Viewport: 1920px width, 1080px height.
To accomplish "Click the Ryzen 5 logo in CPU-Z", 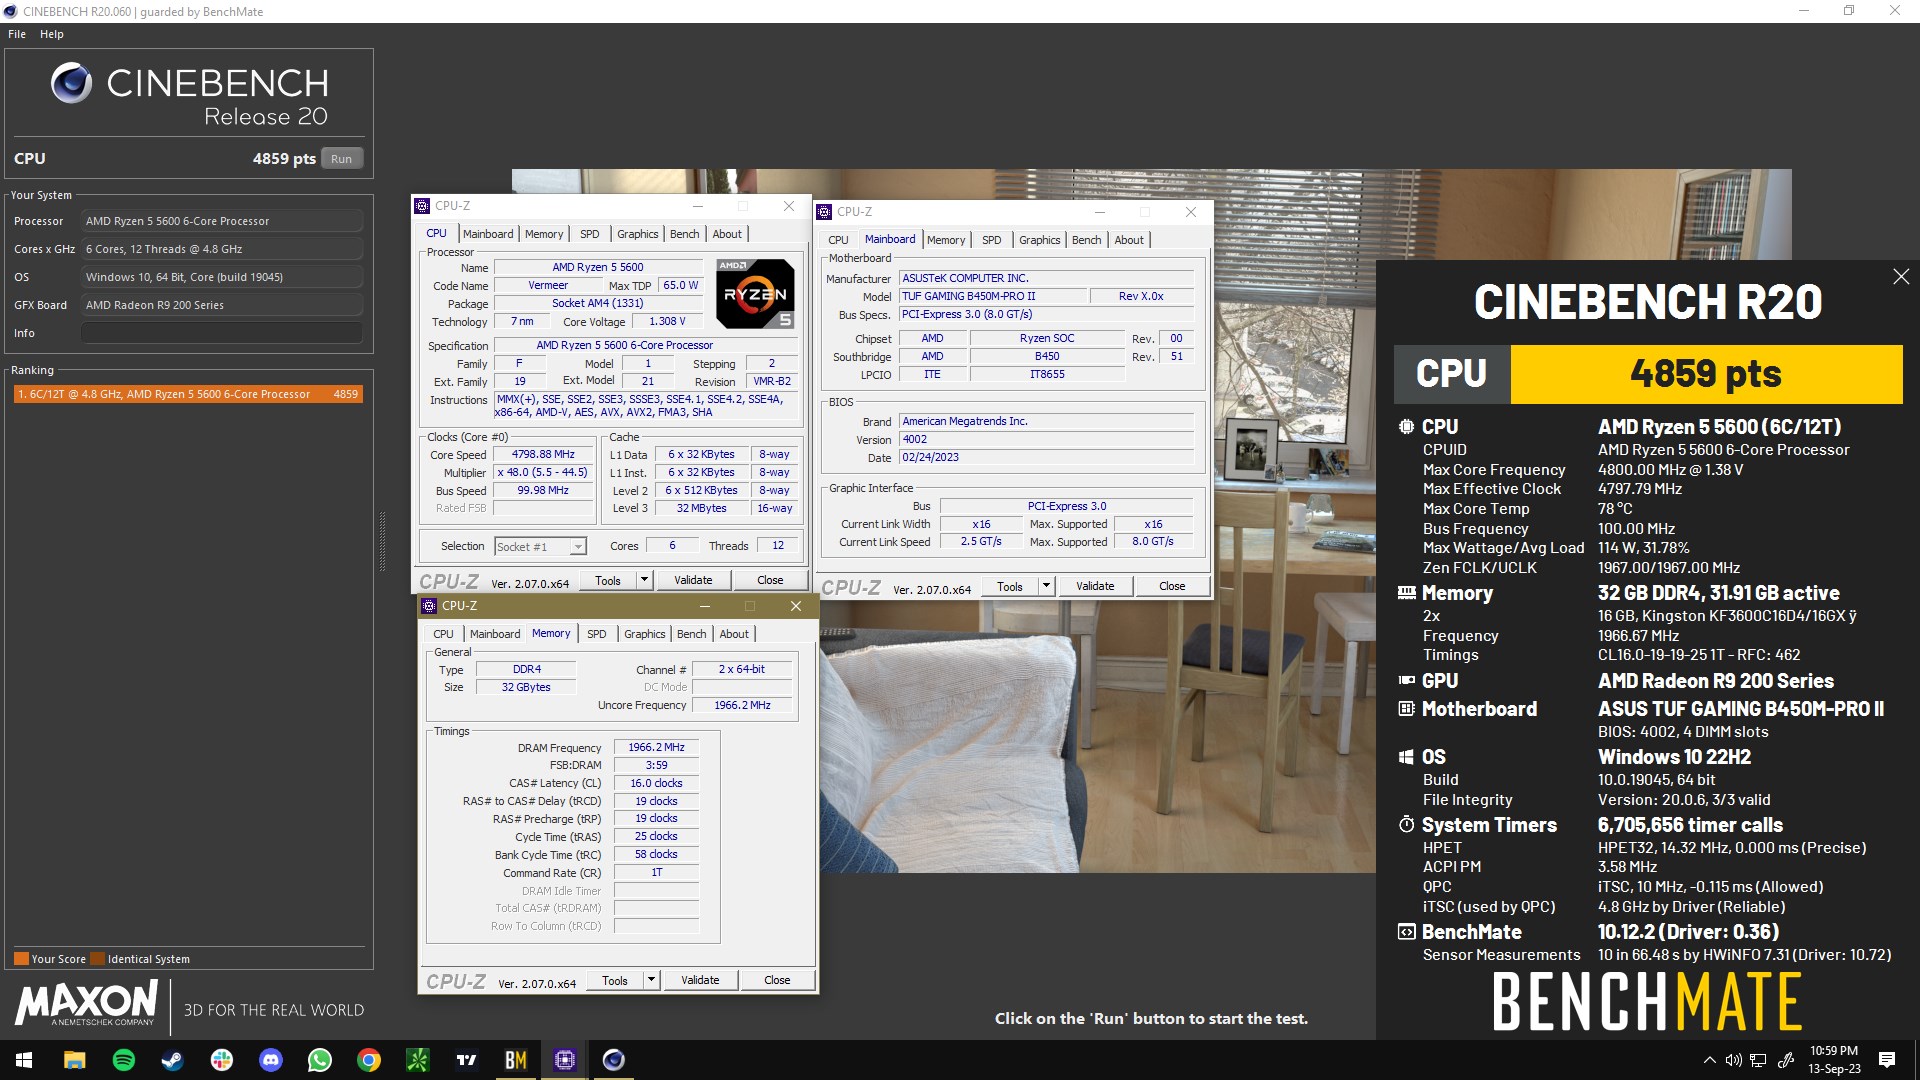I will 756,294.
